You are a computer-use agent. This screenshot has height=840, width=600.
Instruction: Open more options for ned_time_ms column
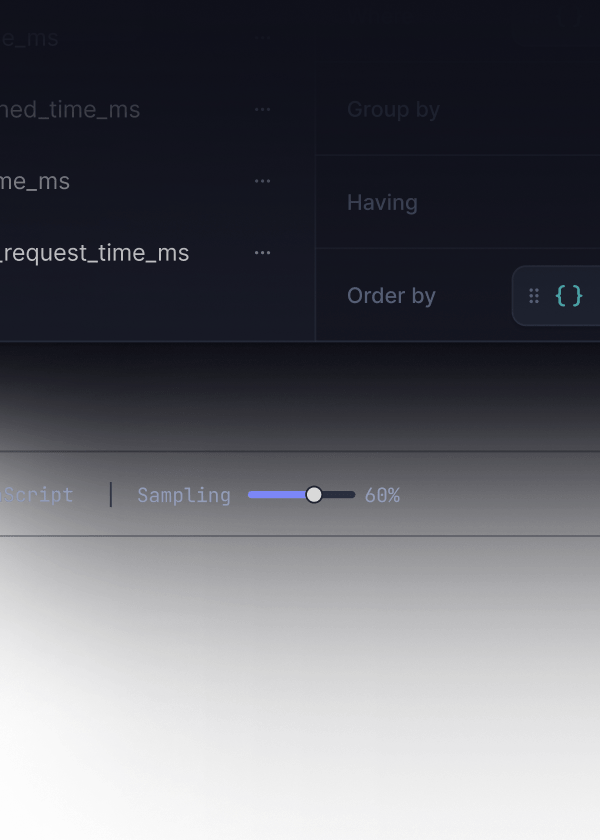(262, 110)
